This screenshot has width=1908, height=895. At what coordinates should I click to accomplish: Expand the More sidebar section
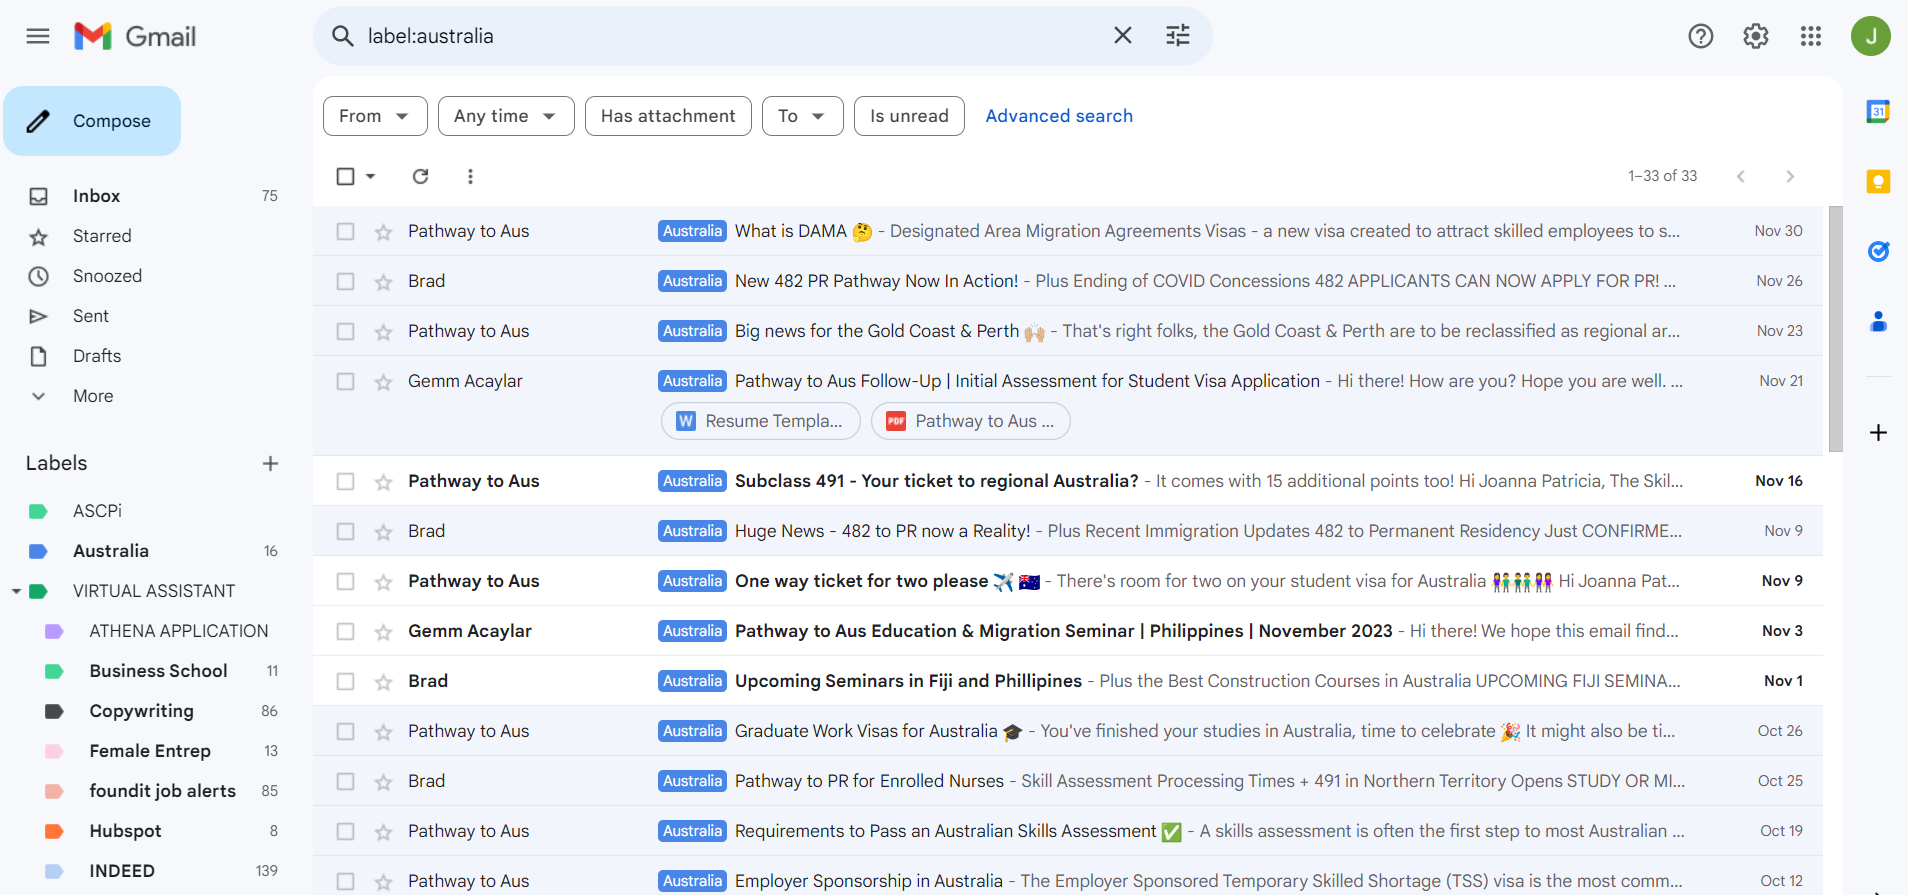tap(93, 396)
